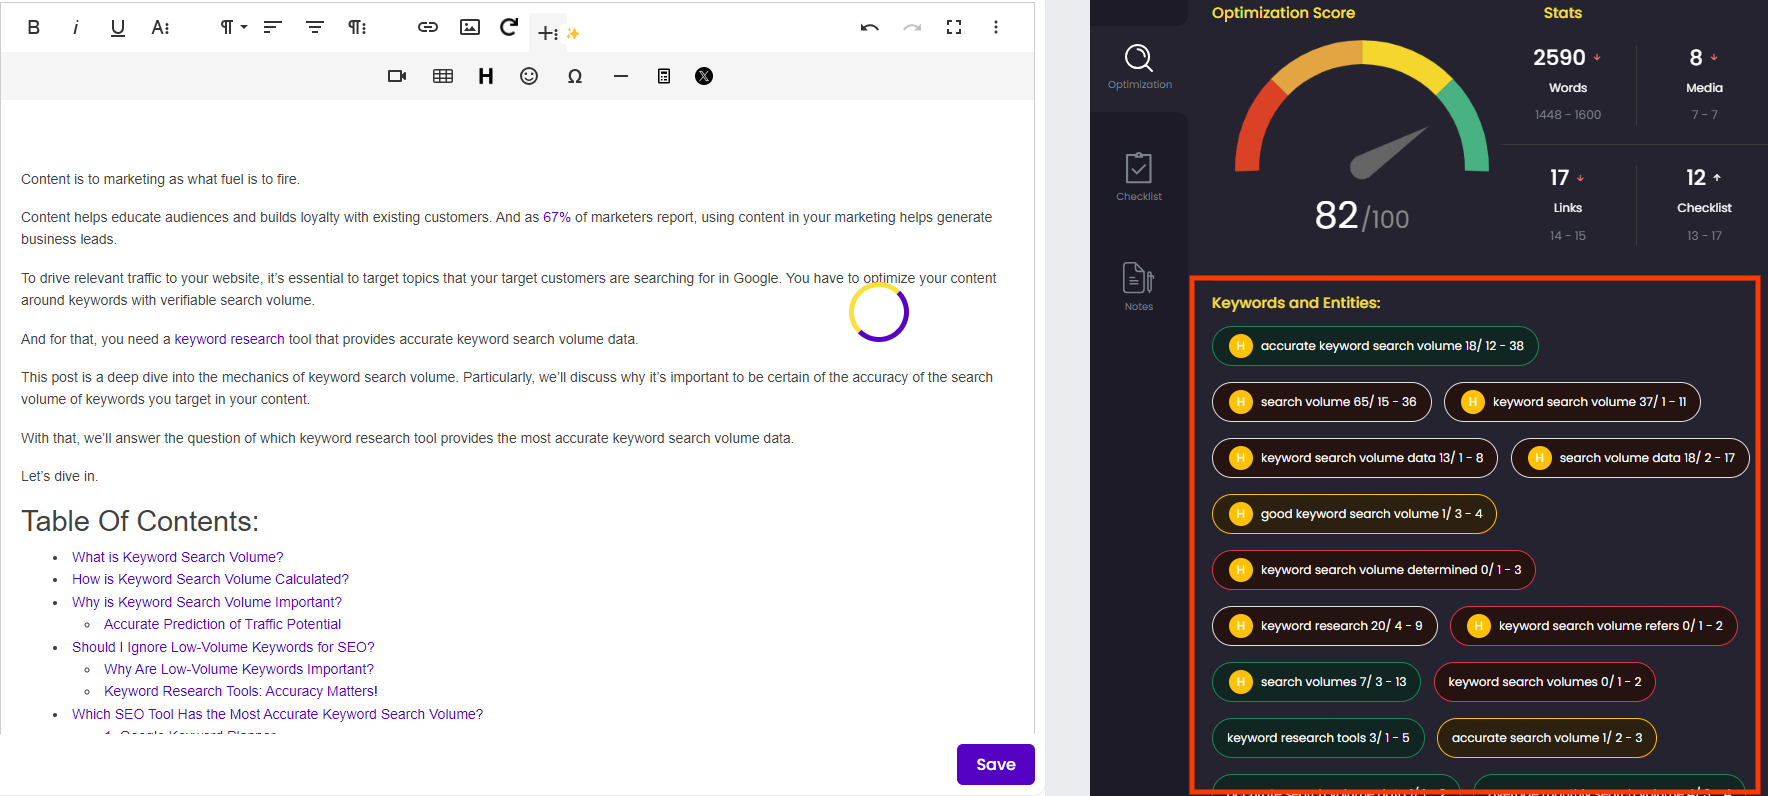Undo the last edit
1768x796 pixels.
point(869,27)
